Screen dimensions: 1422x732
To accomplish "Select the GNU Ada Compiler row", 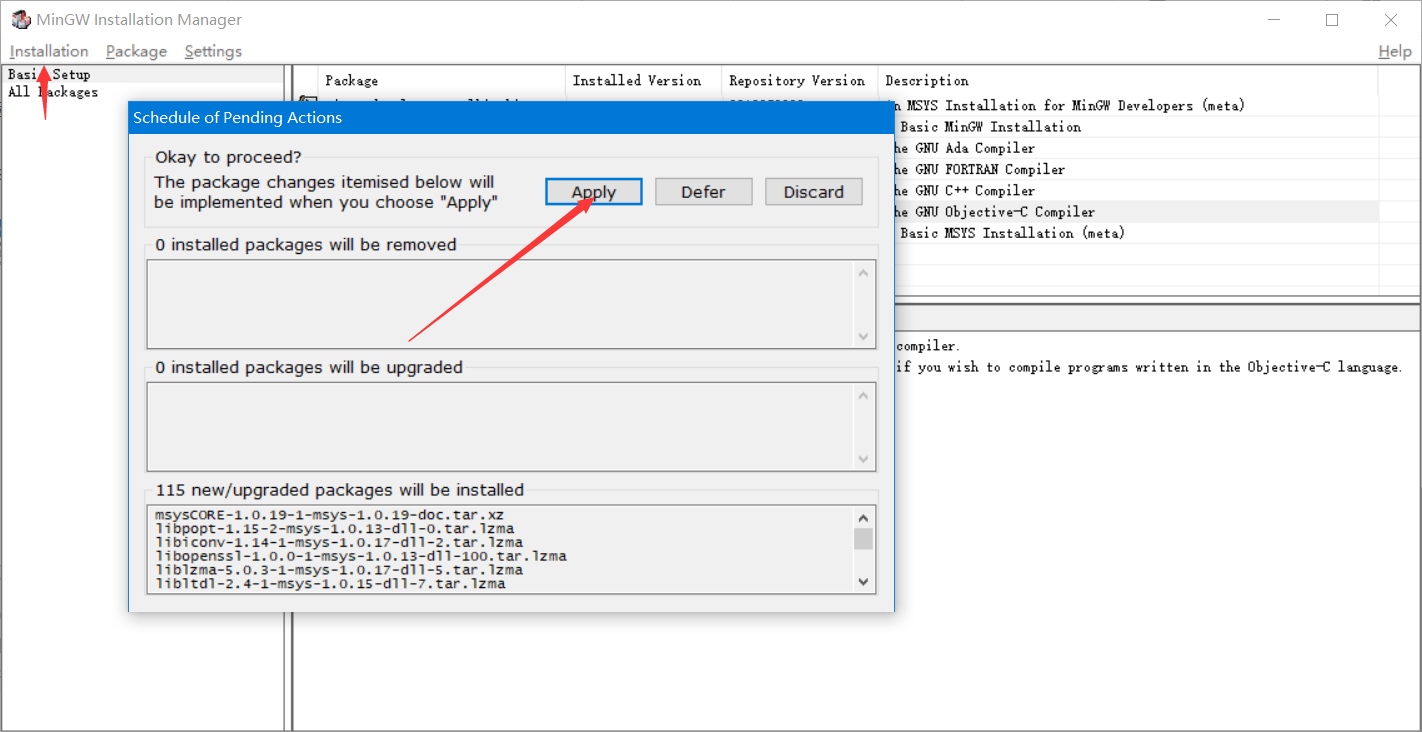I will tap(1137, 148).
